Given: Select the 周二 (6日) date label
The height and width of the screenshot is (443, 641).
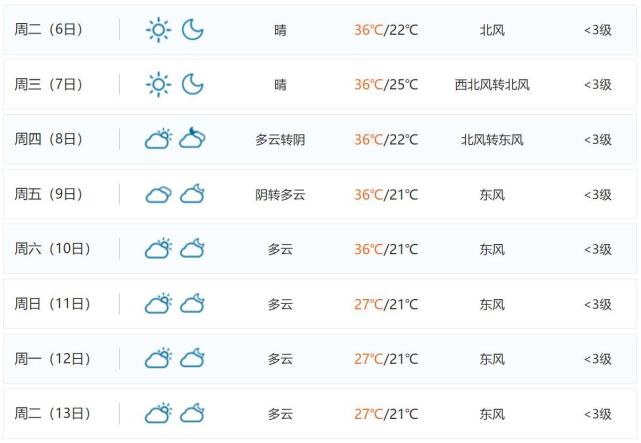Looking at the screenshot, I should tap(48, 29).
